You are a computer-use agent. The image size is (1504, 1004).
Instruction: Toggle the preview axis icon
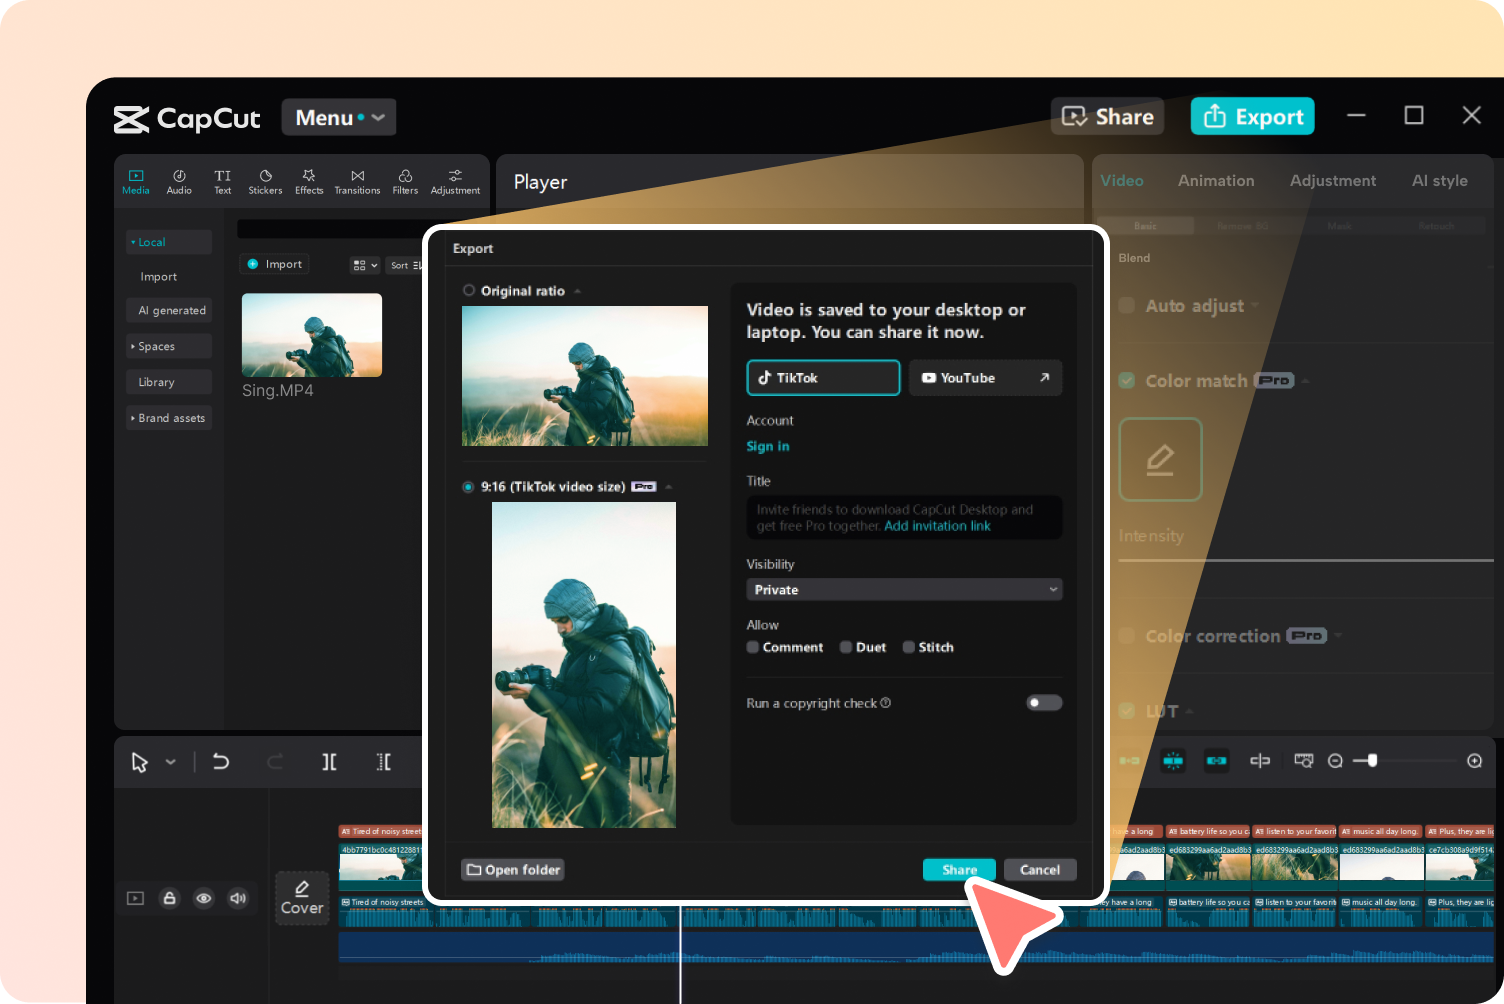[x=1260, y=761]
